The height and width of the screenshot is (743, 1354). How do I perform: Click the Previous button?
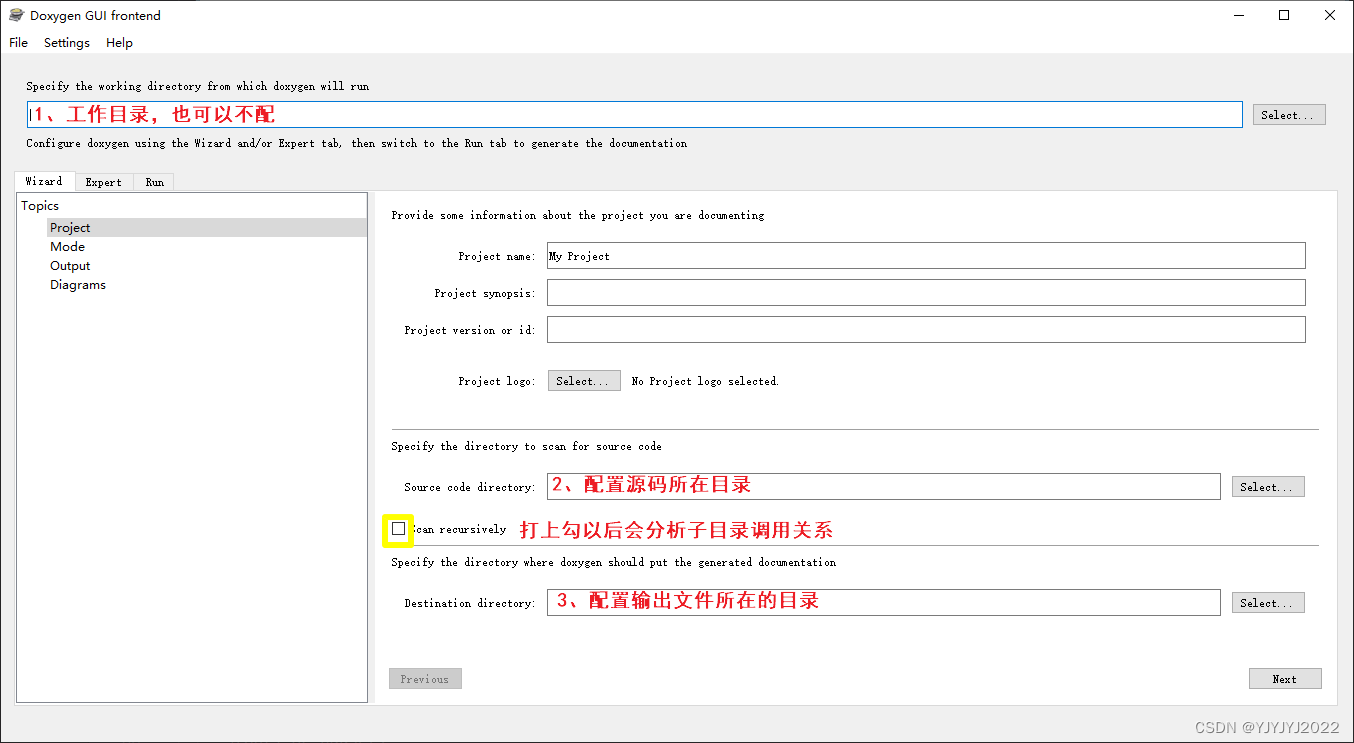click(x=425, y=678)
